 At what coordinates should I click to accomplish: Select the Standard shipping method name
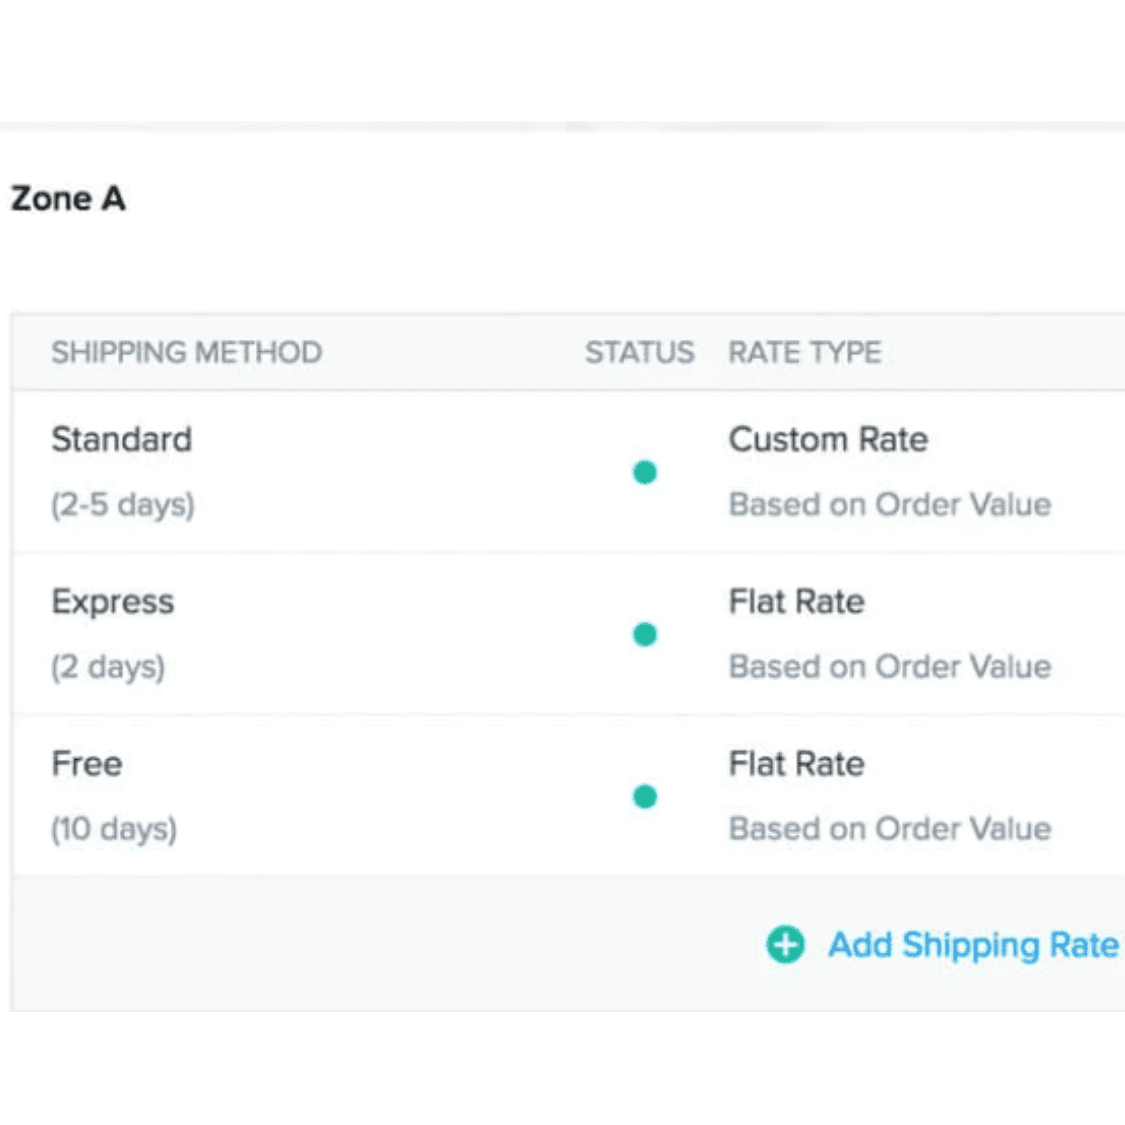(x=122, y=439)
